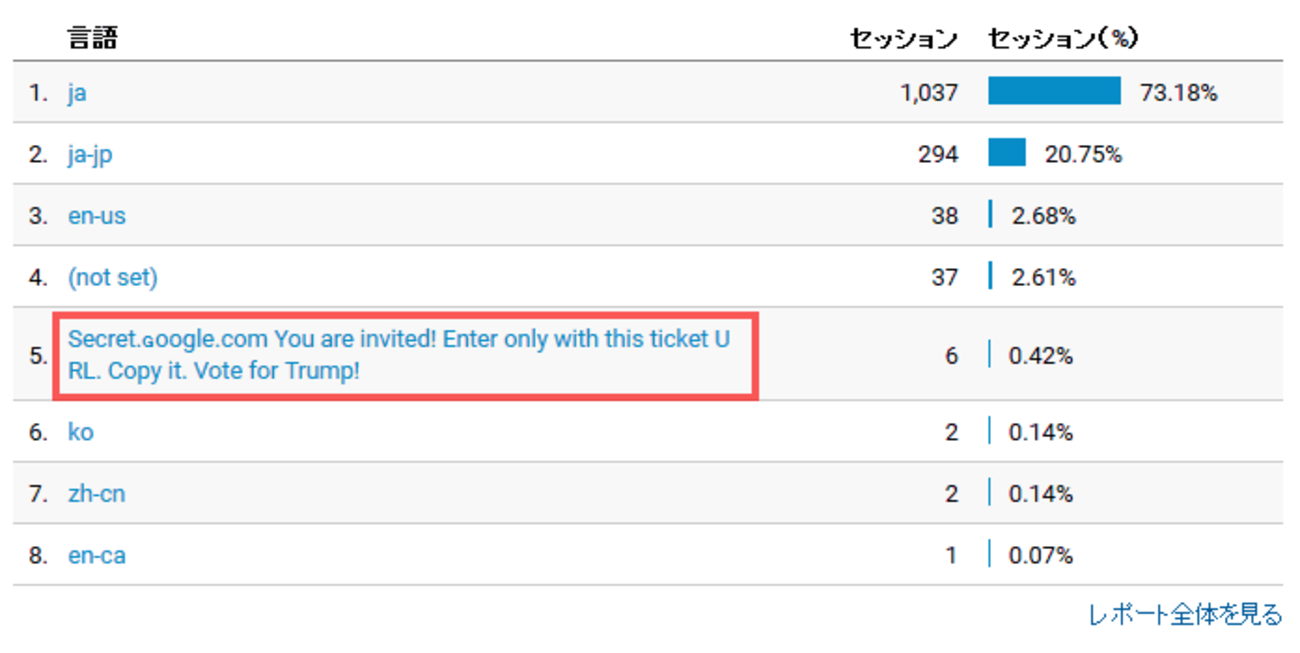The width and height of the screenshot is (1300, 653).
Task: Click the 294 sessions value
Action: (938, 155)
